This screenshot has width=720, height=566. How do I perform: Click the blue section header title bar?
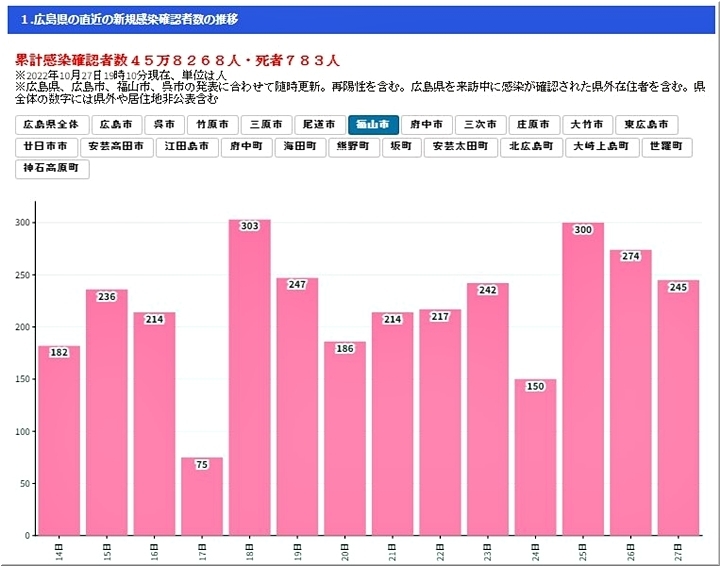[x=360, y=19]
